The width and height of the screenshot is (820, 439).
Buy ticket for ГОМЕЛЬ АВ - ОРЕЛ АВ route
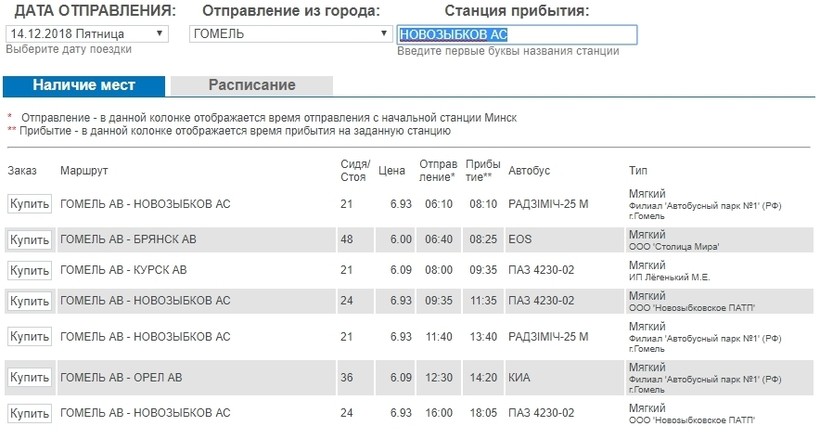click(x=30, y=377)
